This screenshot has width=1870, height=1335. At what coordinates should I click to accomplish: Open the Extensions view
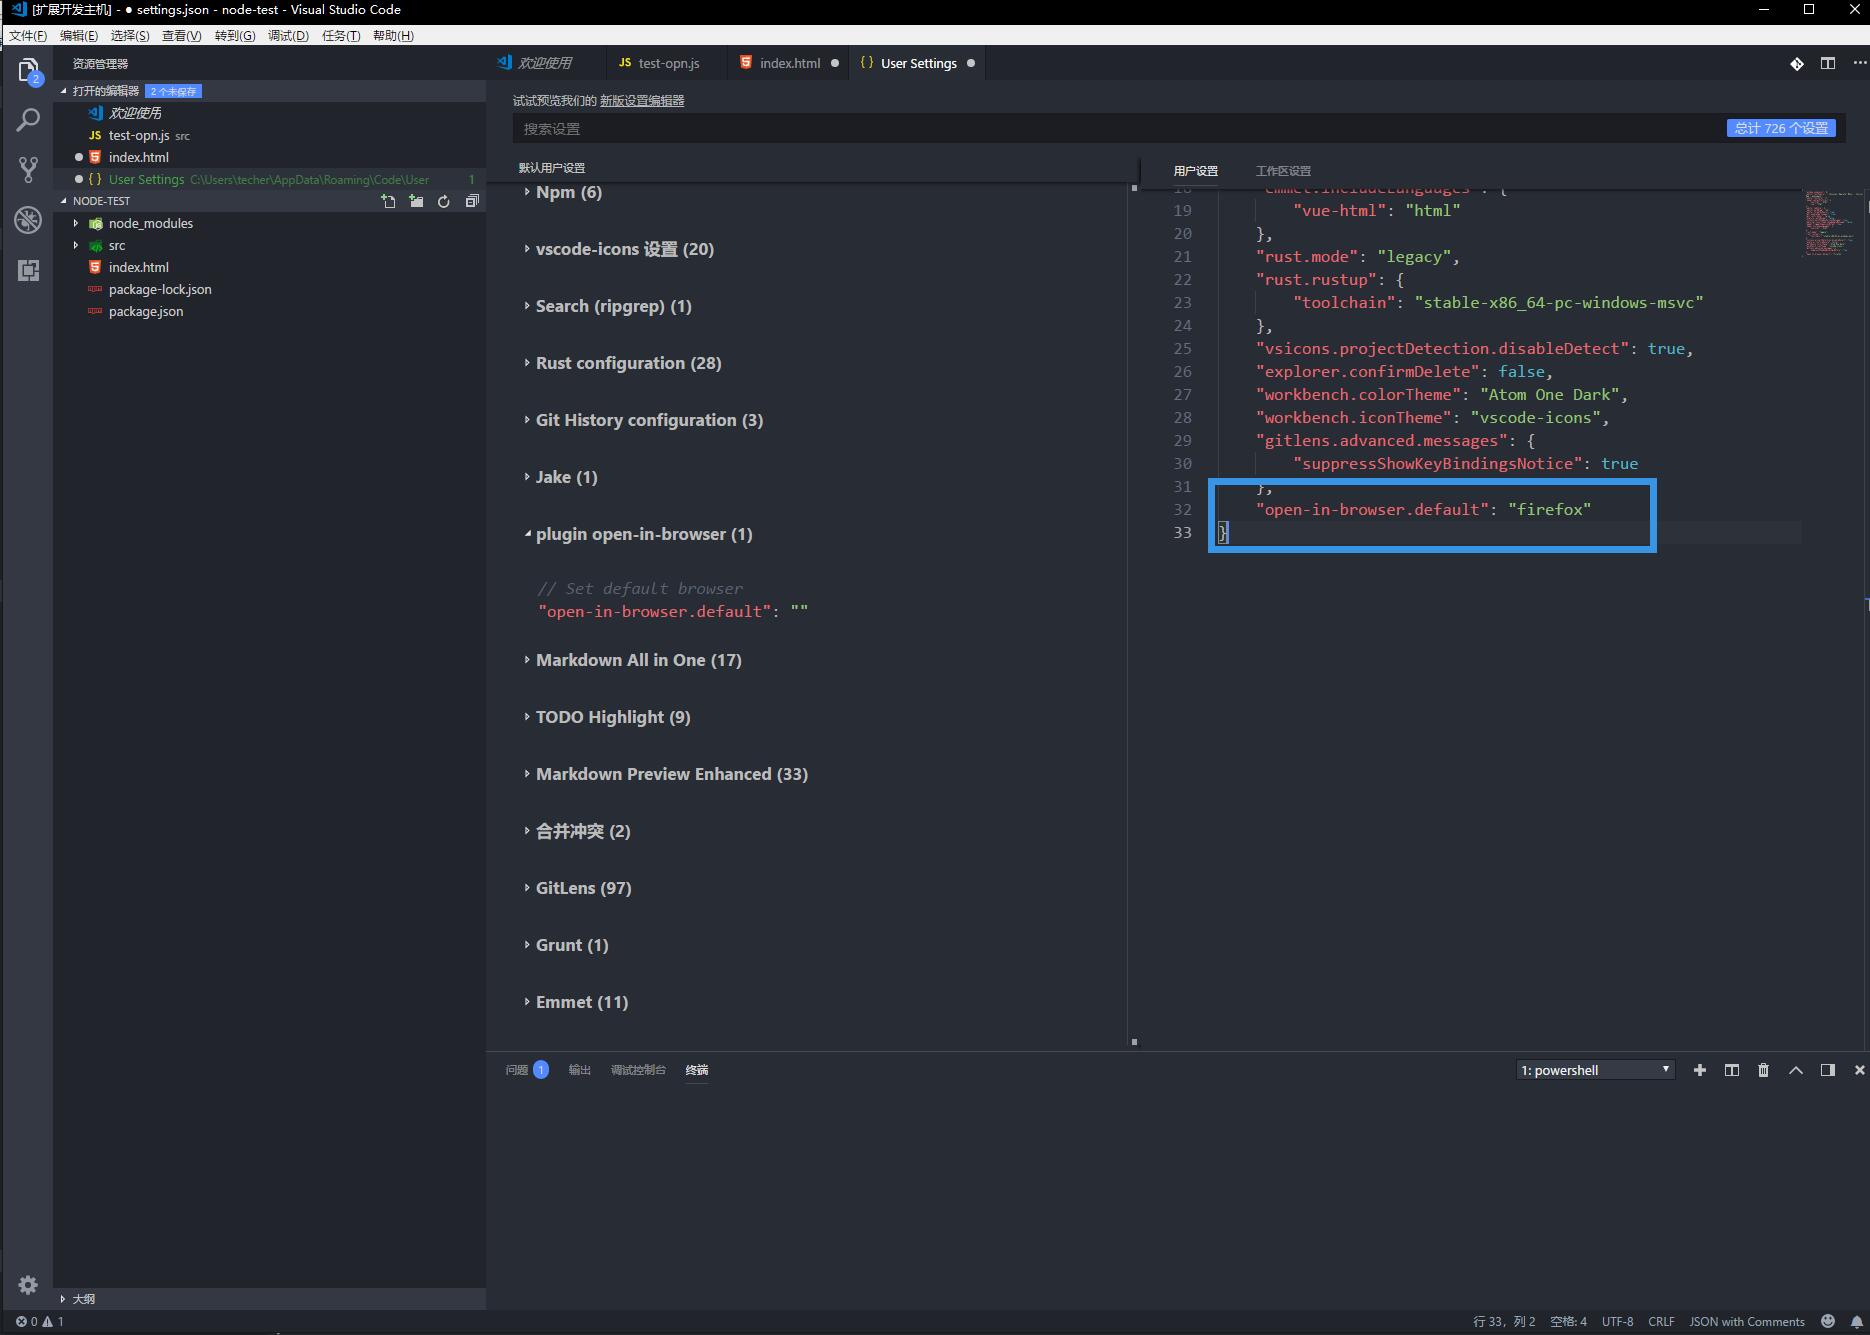(x=27, y=270)
